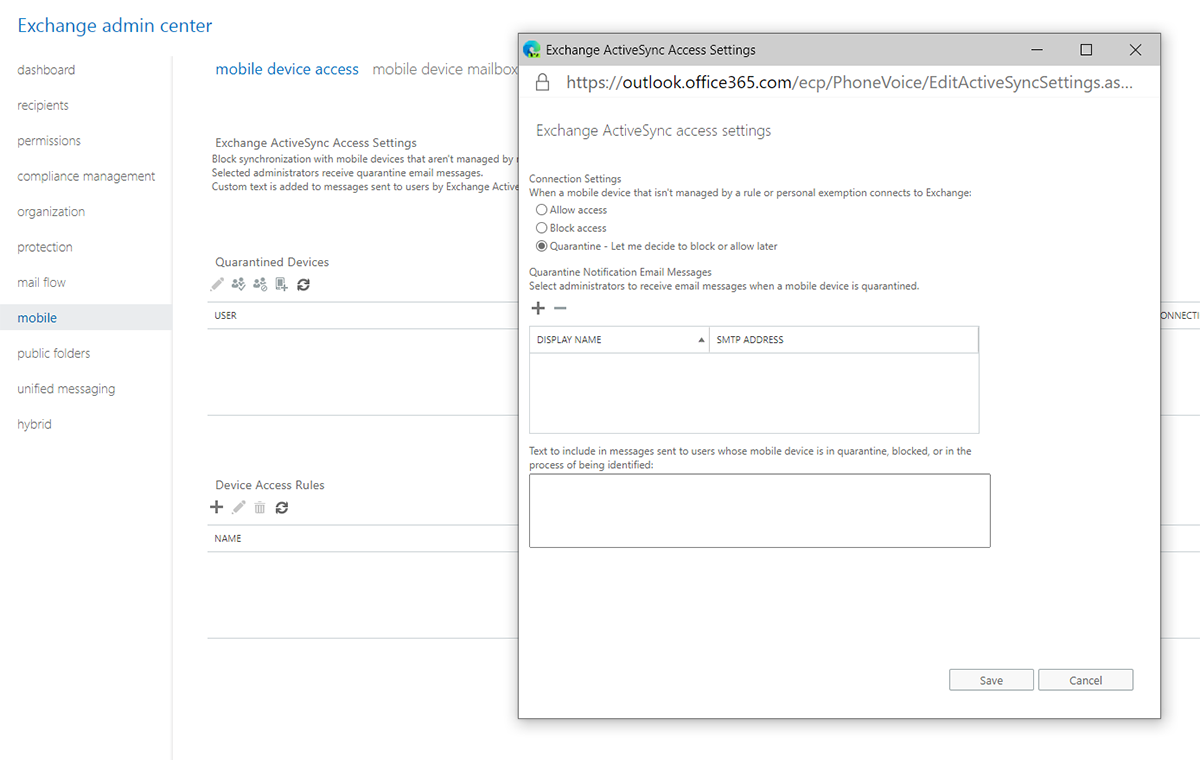The width and height of the screenshot is (1200, 760).
Task: Open permissions in left navigation
Action: tap(49, 141)
